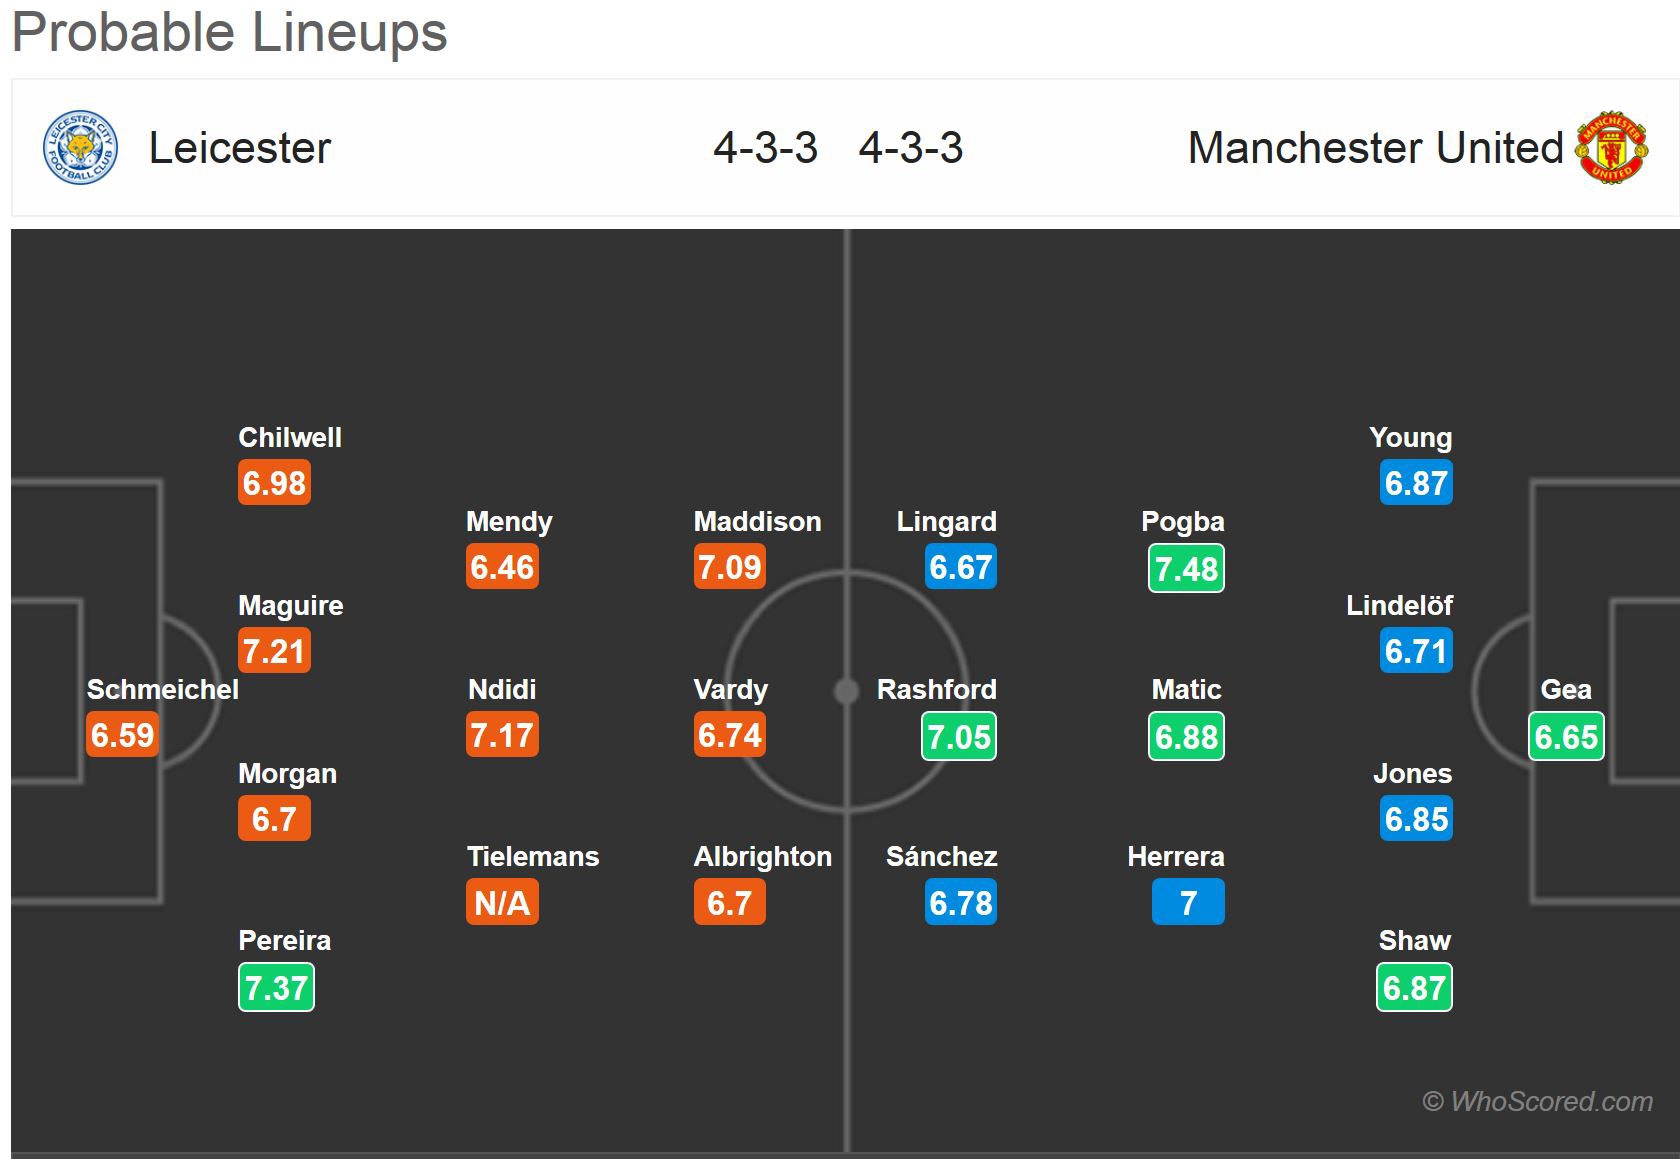Click the Leicester City club crest

[x=80, y=148]
